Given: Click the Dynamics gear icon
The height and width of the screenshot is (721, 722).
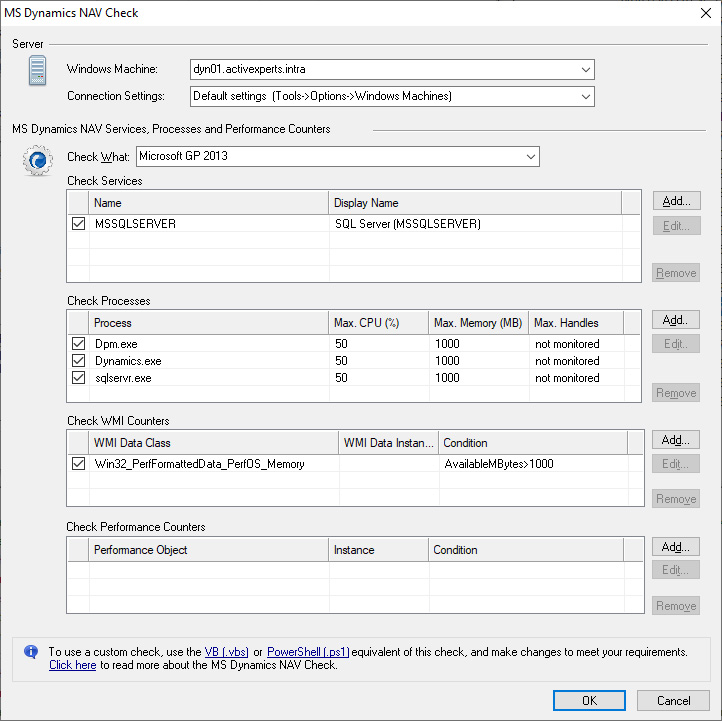Looking at the screenshot, I should [37, 160].
